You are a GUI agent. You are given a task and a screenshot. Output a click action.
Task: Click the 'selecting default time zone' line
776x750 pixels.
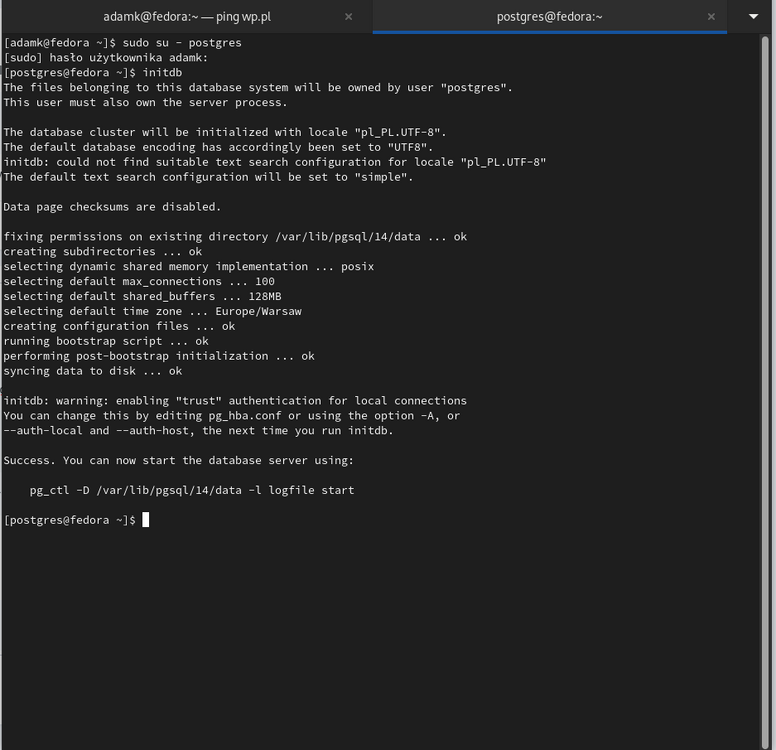(x=152, y=311)
